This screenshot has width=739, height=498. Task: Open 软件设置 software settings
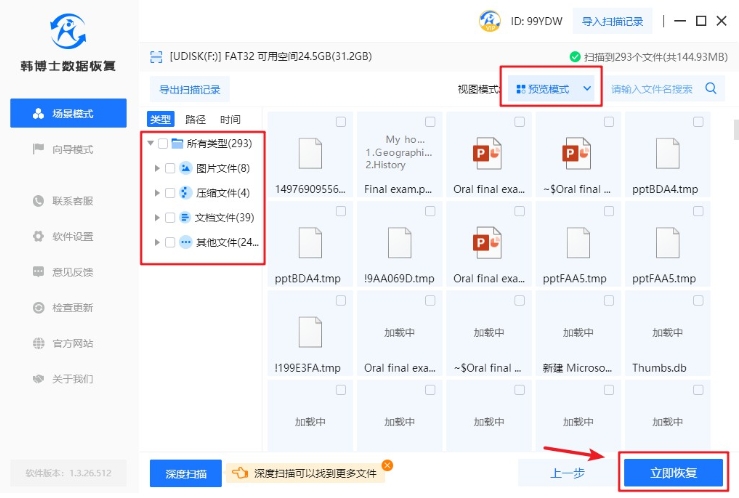tap(72, 237)
